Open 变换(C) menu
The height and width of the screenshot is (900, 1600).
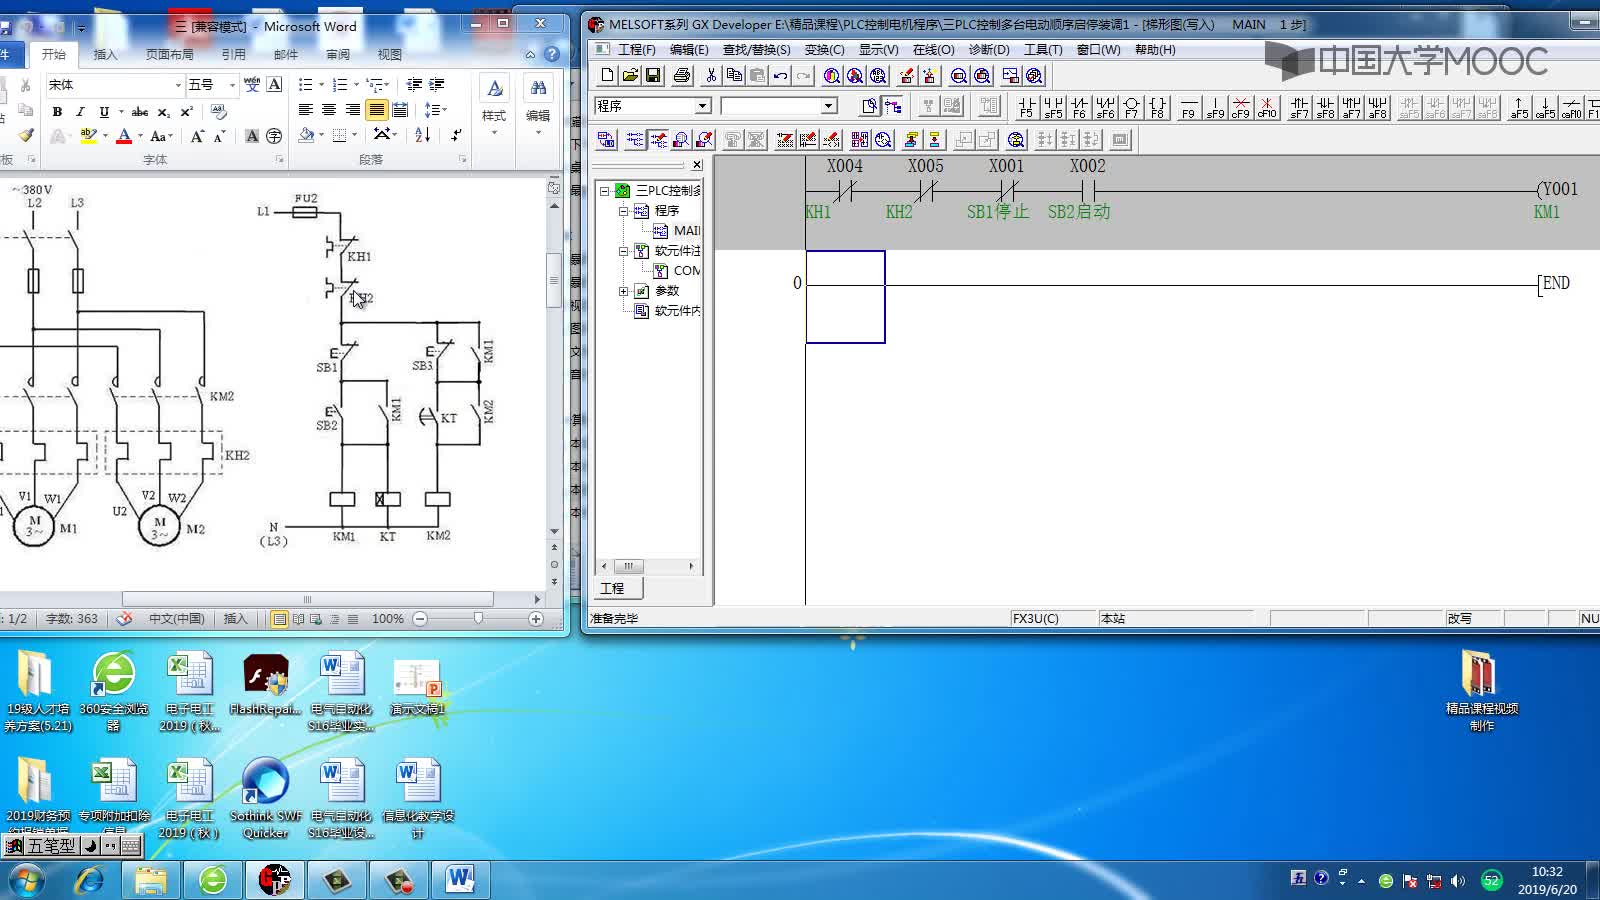click(x=824, y=49)
